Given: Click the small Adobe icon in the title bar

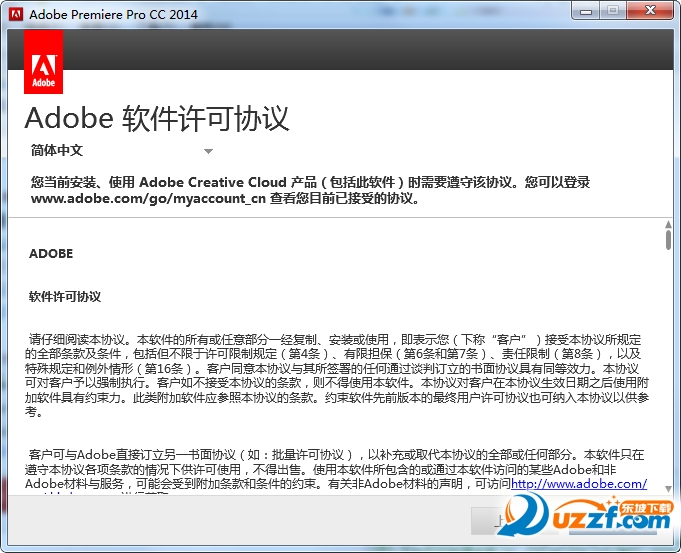Looking at the screenshot, I should 16,14.
